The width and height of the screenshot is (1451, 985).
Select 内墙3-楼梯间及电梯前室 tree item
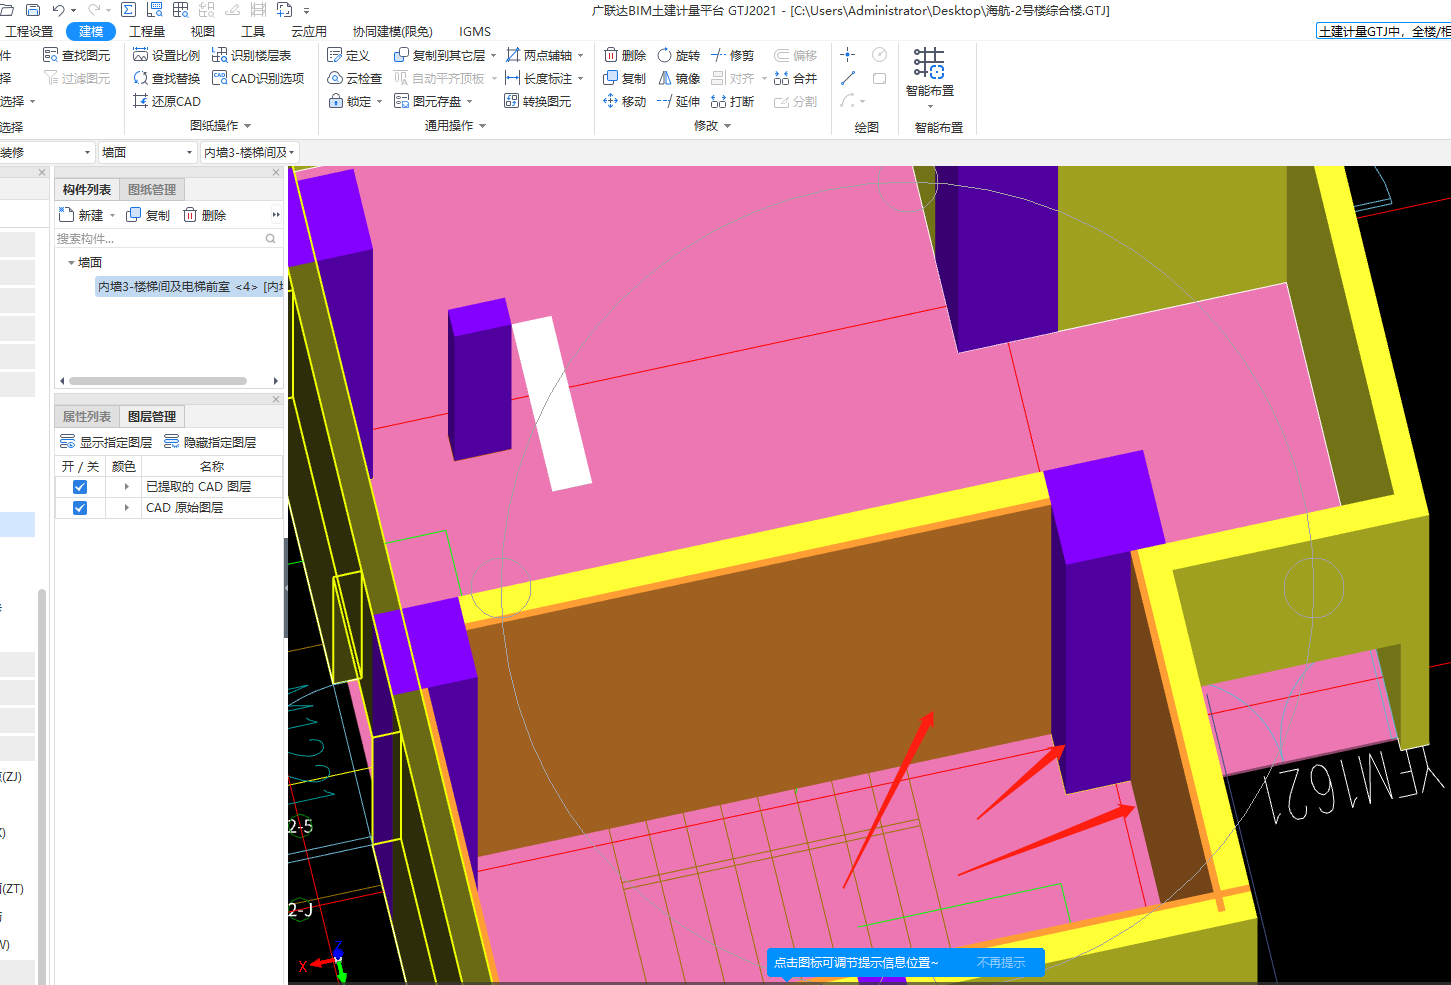click(x=189, y=287)
